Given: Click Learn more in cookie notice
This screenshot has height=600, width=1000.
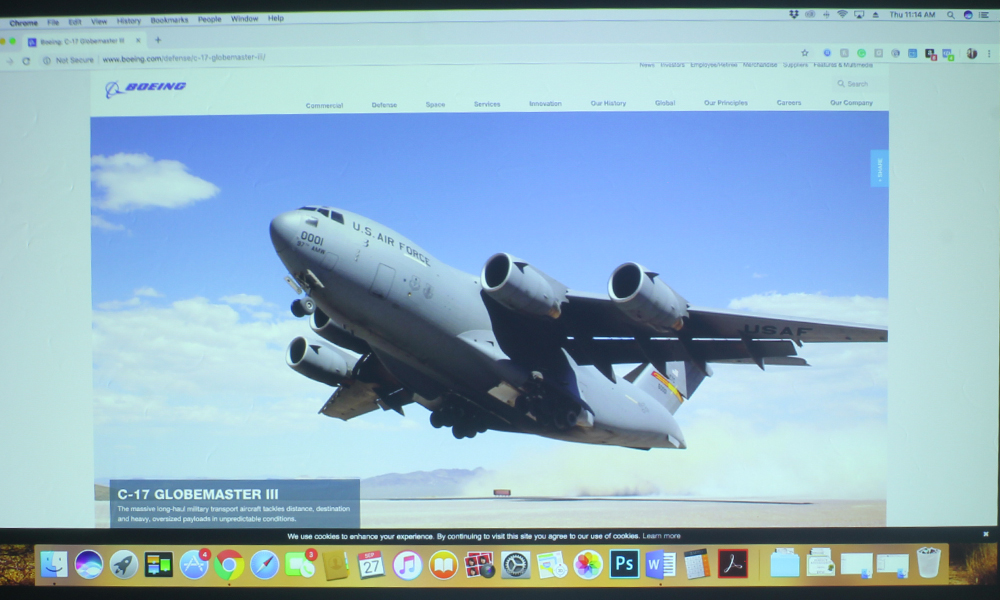Looking at the screenshot, I should 661,536.
